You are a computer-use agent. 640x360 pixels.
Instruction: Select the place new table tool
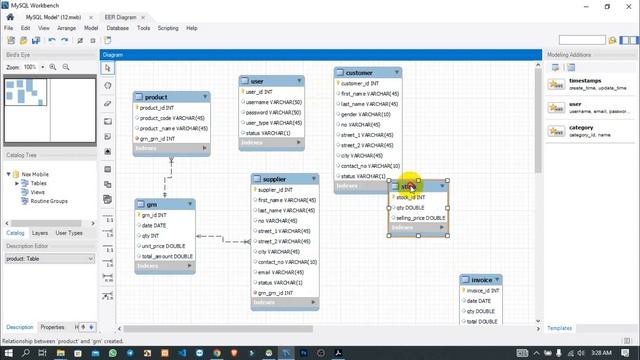click(108, 169)
